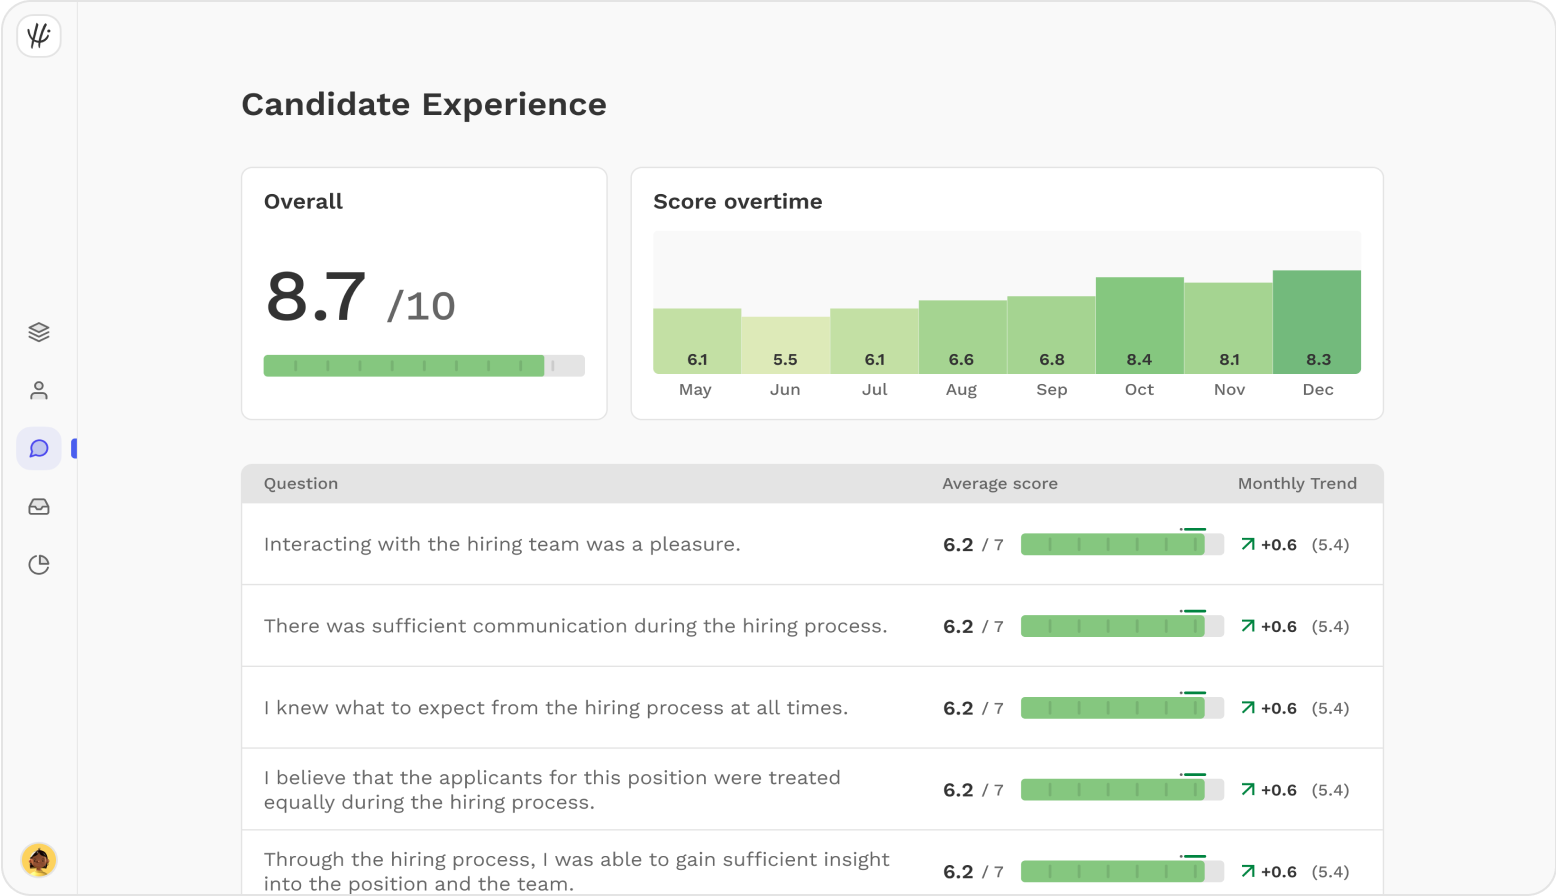Screen dimensions: 1556x896
Task: Select the "applicants treated equally" question row
Action: [552, 790]
